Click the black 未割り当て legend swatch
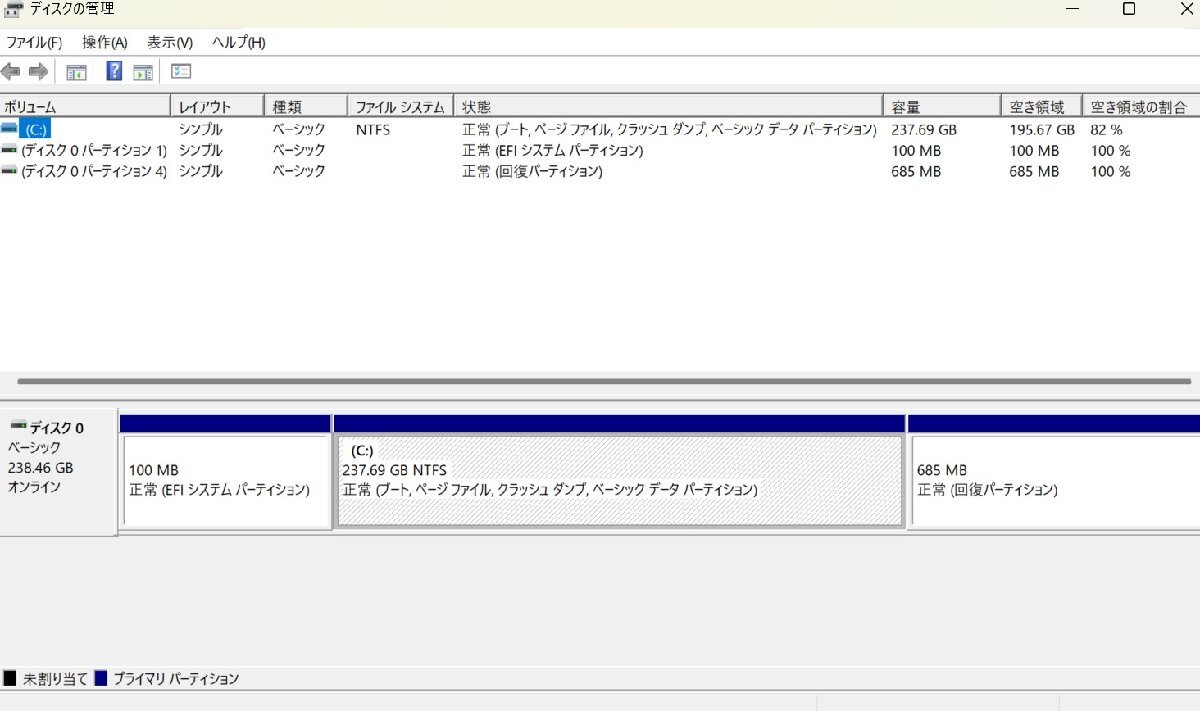 (9, 678)
